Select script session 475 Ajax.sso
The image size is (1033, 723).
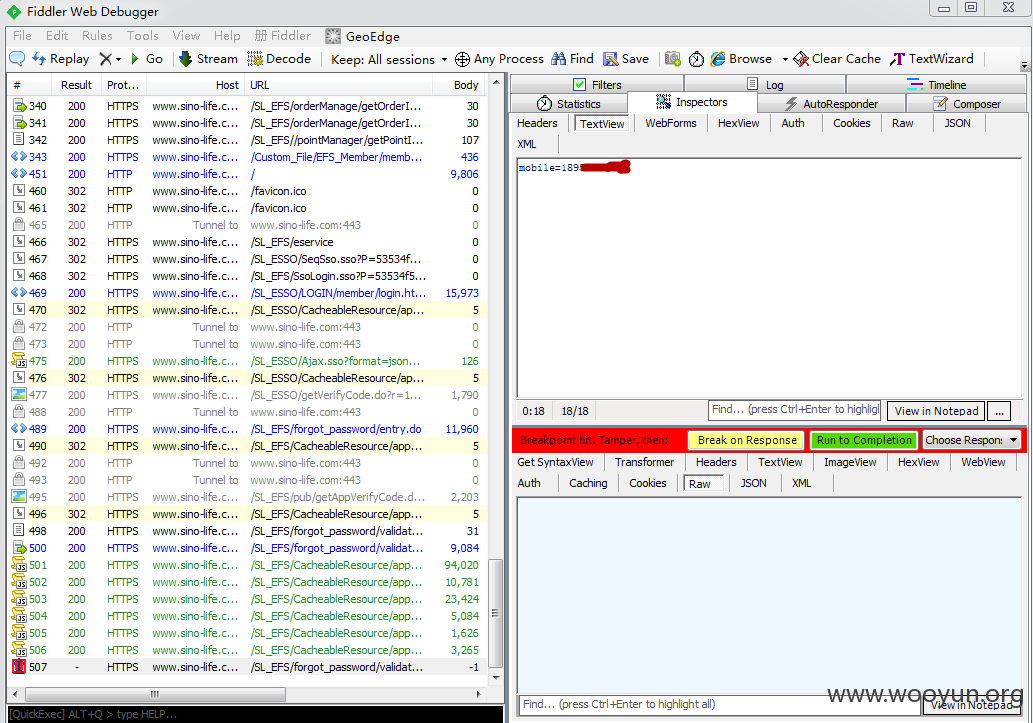249,361
